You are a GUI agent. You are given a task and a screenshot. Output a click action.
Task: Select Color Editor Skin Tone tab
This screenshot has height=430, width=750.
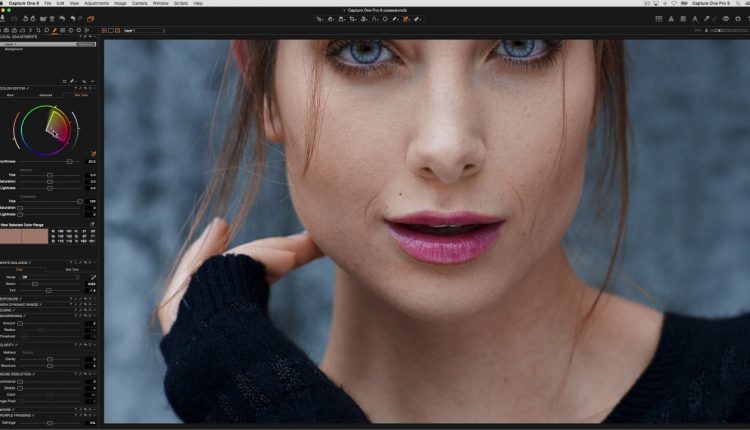point(81,95)
